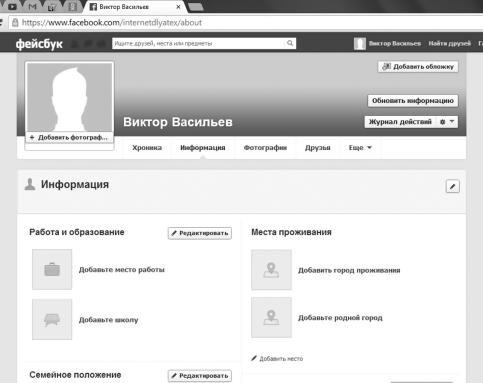Click the pencil edit icon beside Информация
Viewport: 483px width, 383px height.
452,186
